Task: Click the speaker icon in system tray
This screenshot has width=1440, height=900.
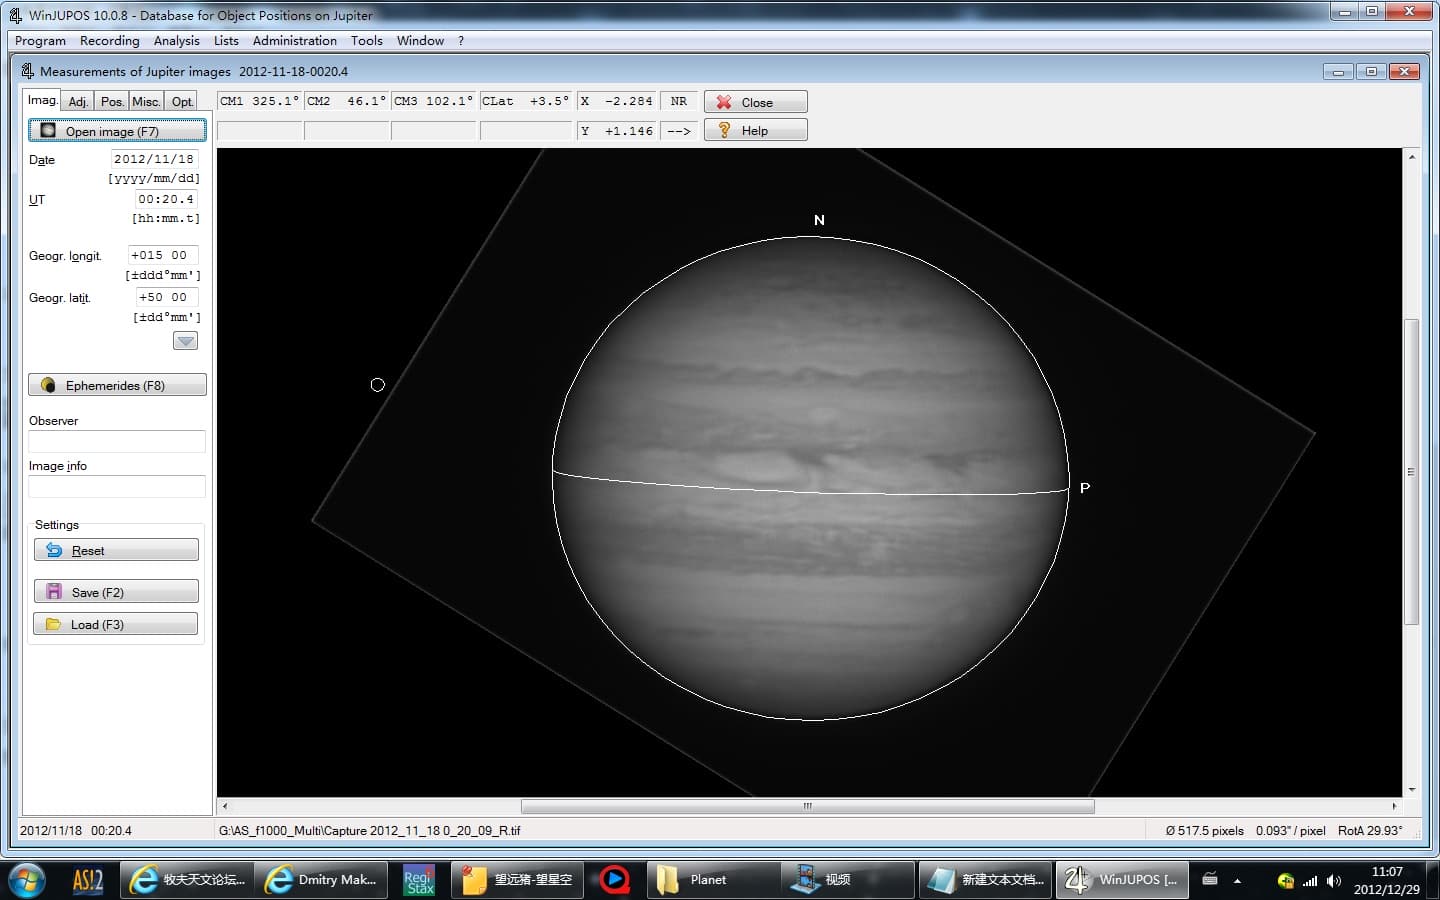Action: (1333, 881)
